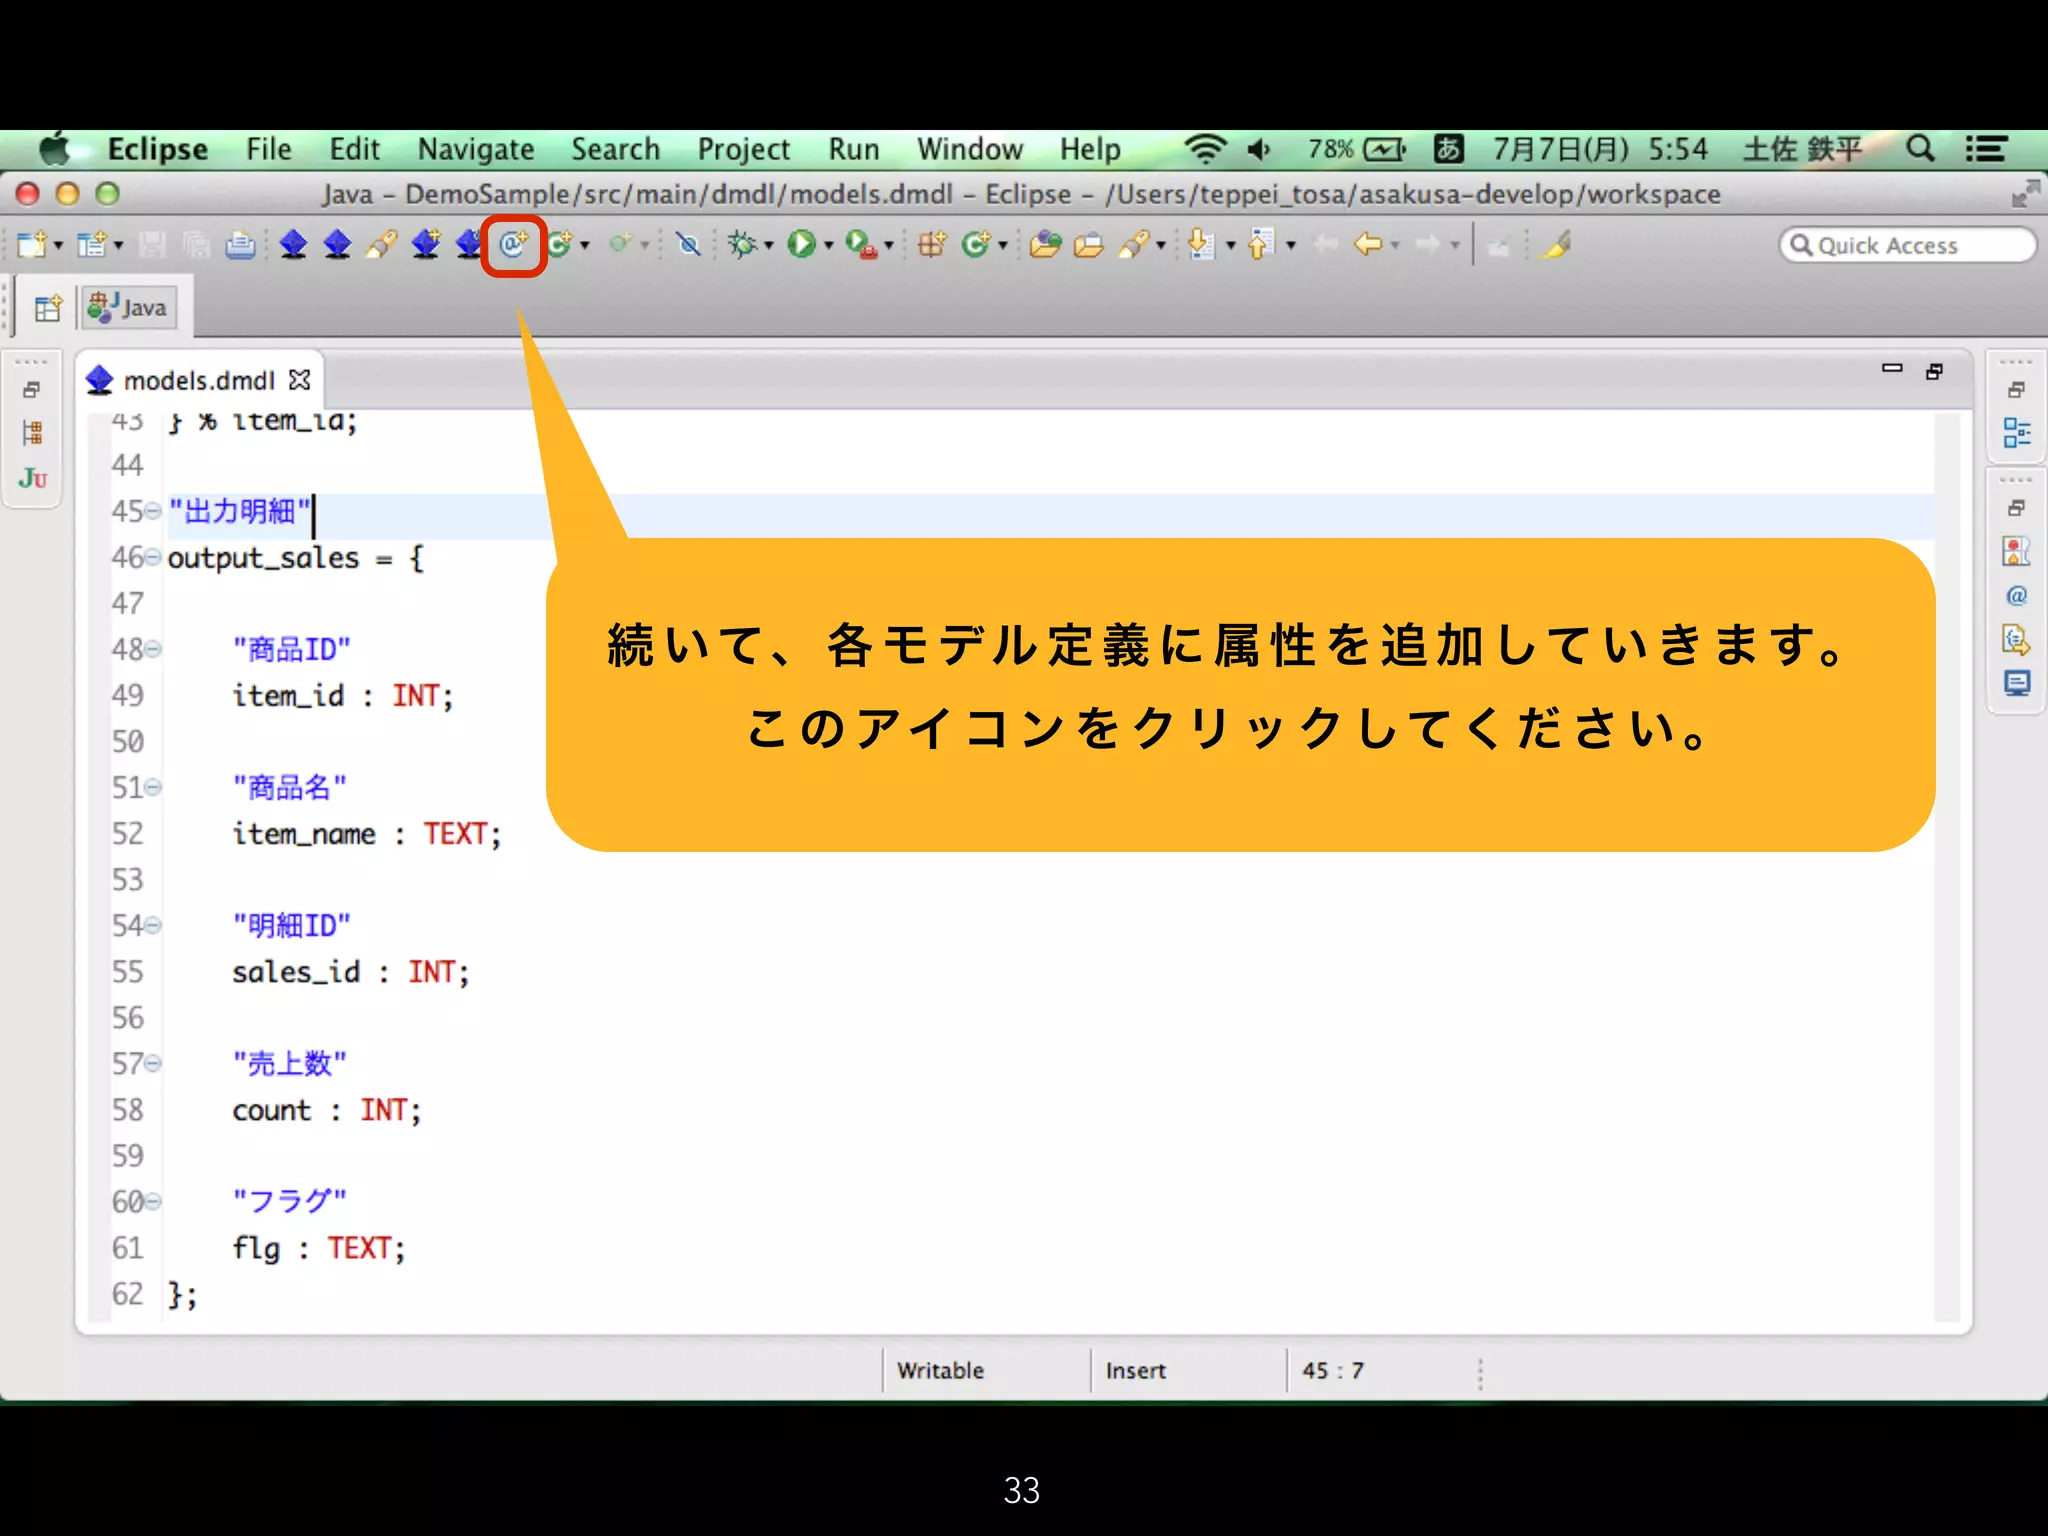This screenshot has height=1536, width=2048.
Task: Click the Javadoc @ icon in right sidebar
Action: click(x=2017, y=596)
